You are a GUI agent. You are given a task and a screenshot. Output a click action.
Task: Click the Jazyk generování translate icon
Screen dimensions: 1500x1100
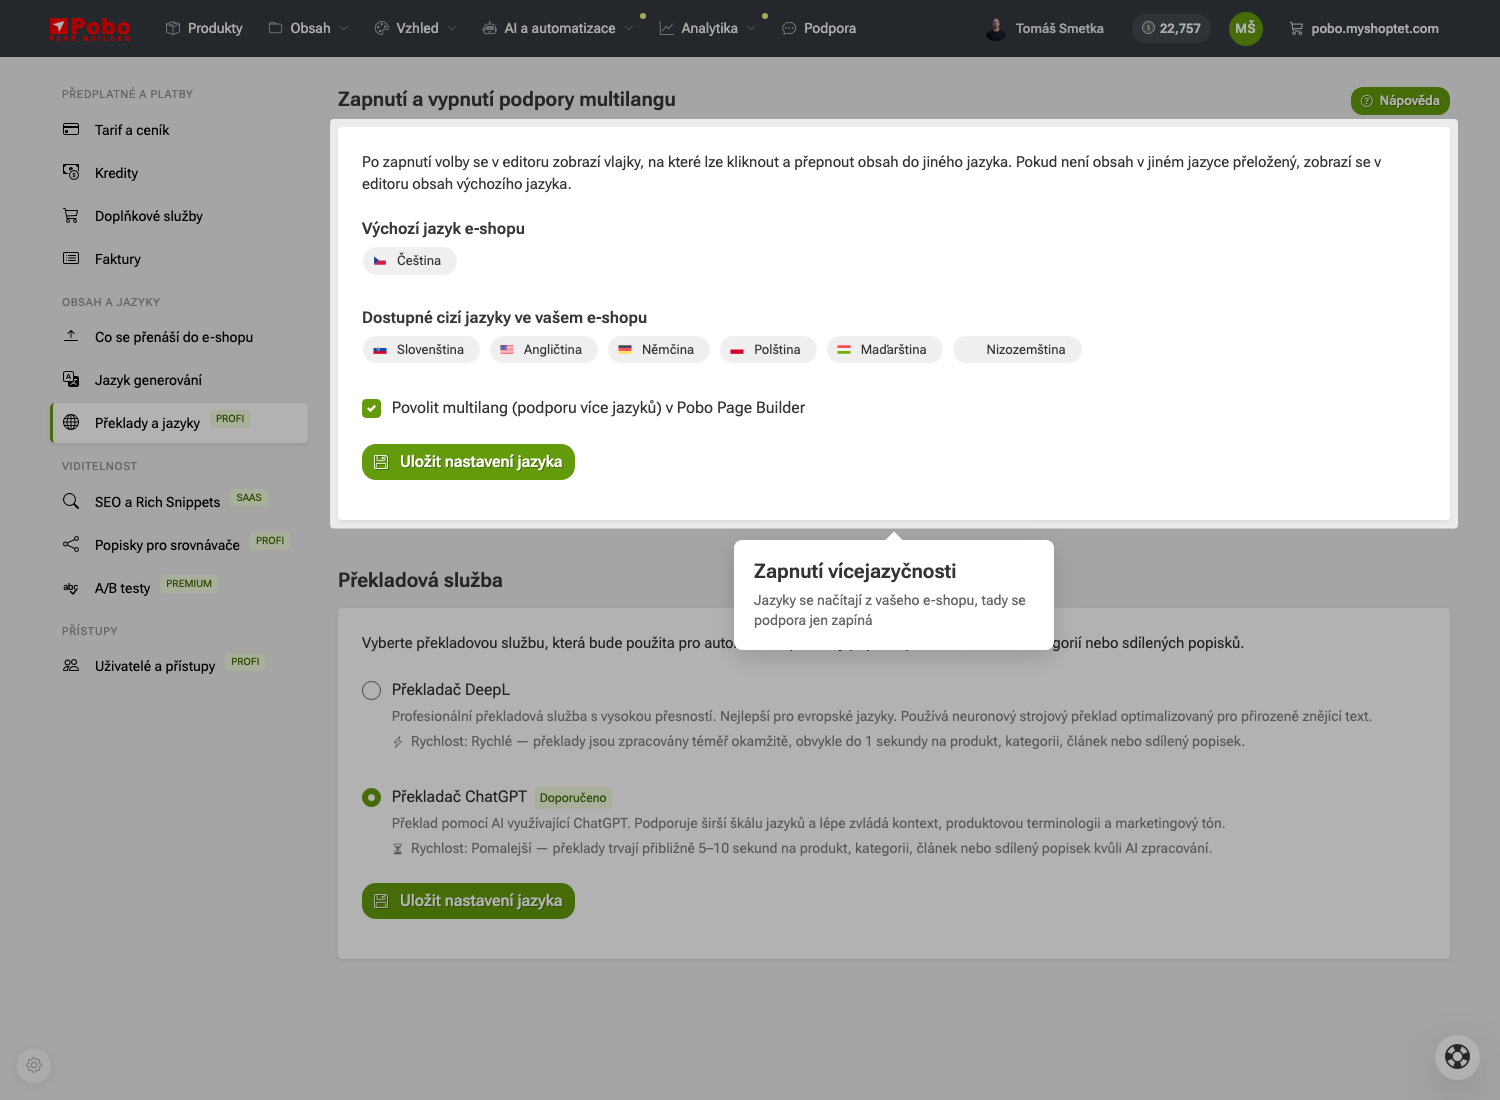(71, 379)
